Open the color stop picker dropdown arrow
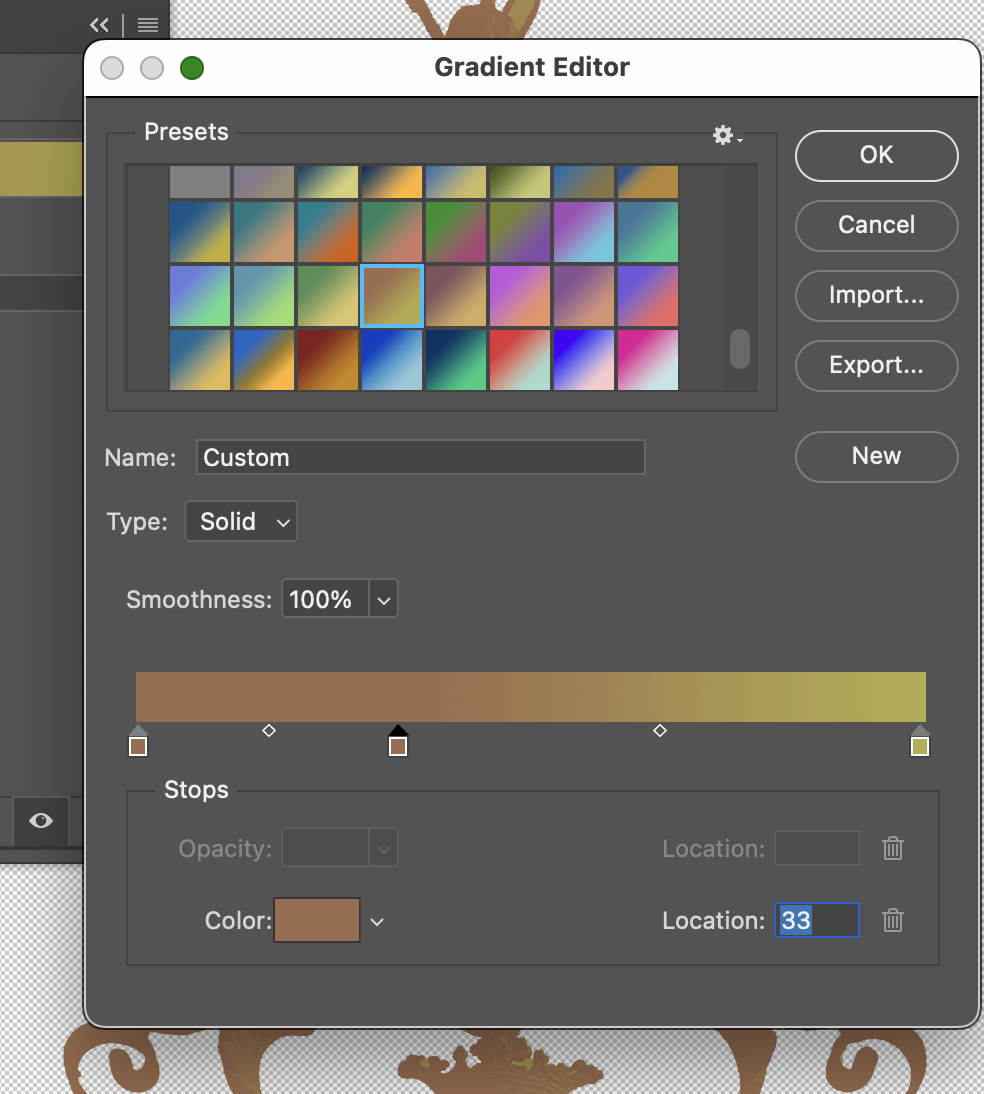The height and width of the screenshot is (1094, 984). pyautogui.click(x=377, y=920)
